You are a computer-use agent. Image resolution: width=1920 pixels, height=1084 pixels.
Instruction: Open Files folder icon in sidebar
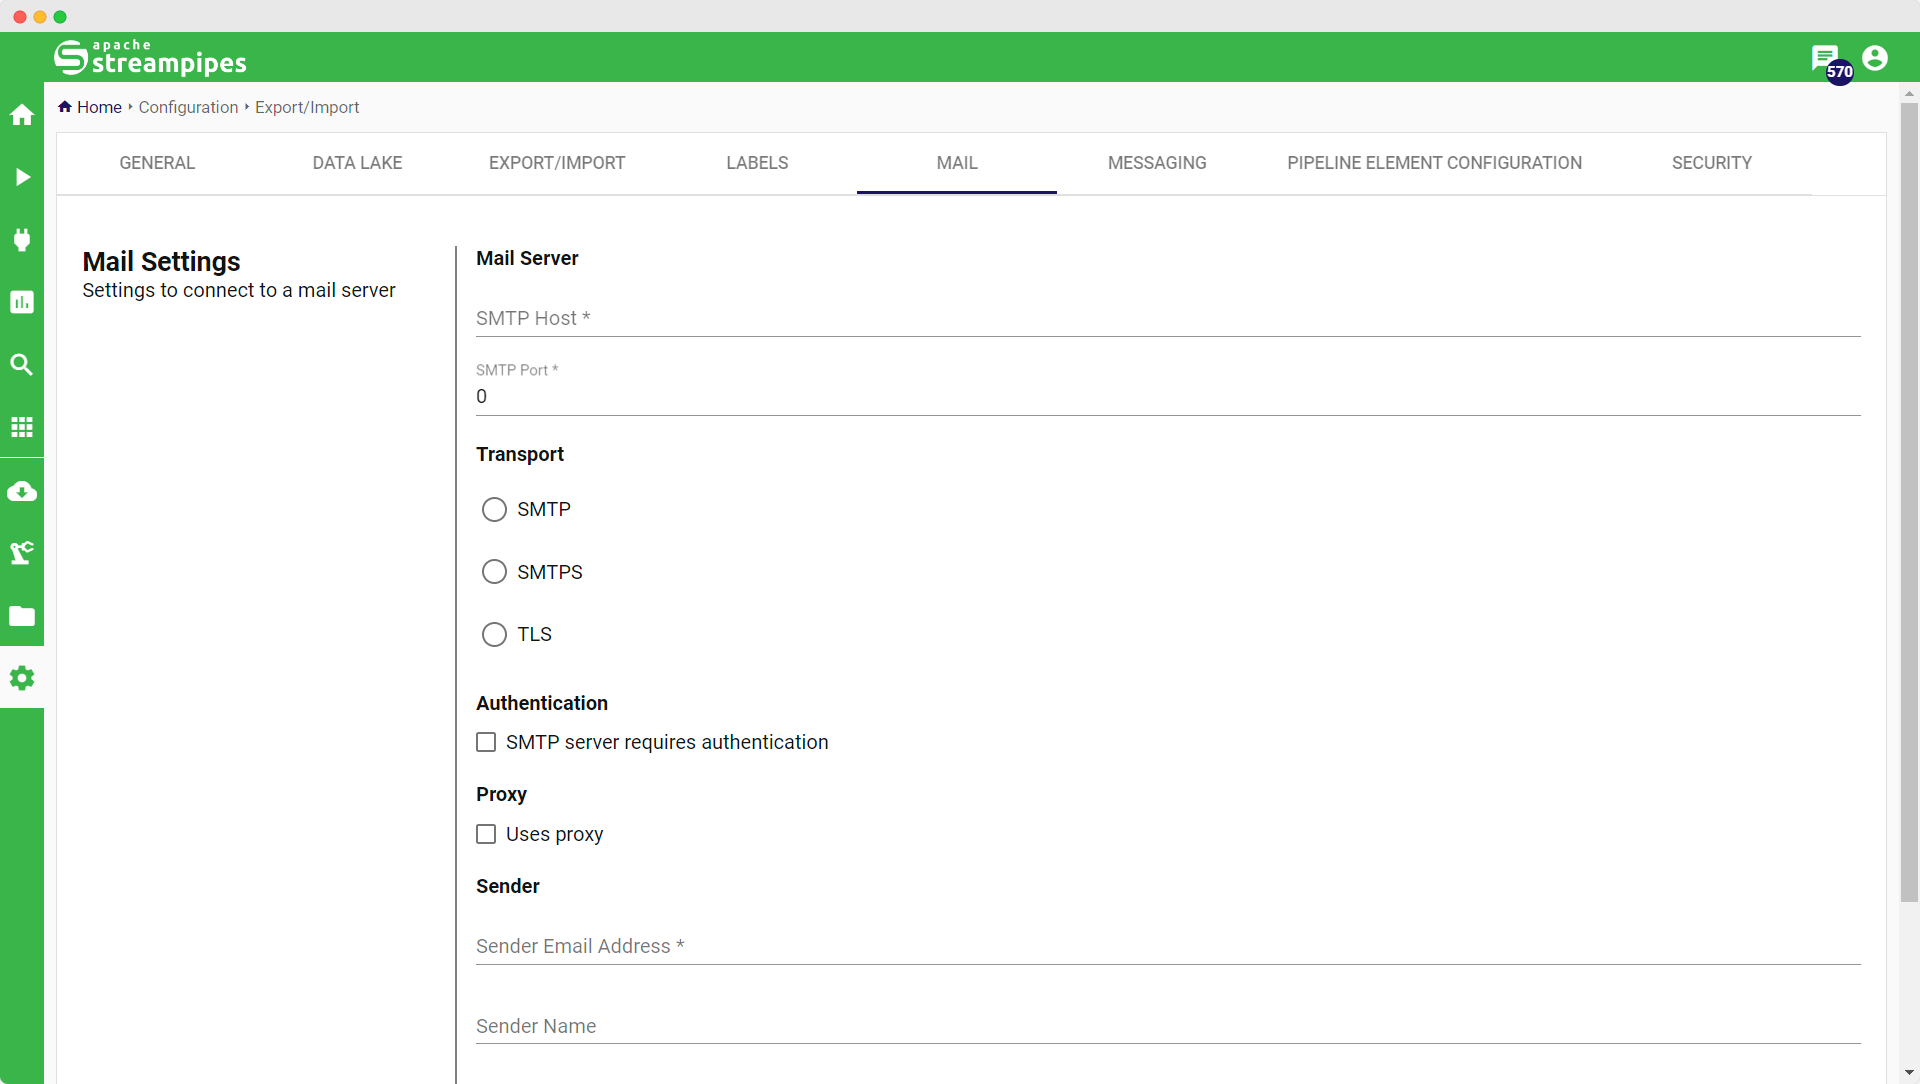pos(22,616)
